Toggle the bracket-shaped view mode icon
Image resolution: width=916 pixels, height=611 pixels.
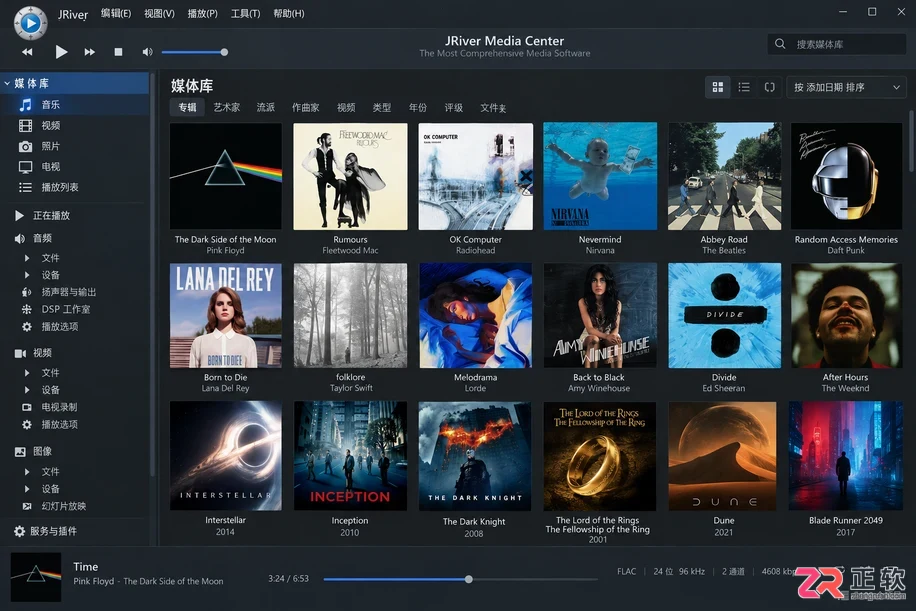pos(769,87)
